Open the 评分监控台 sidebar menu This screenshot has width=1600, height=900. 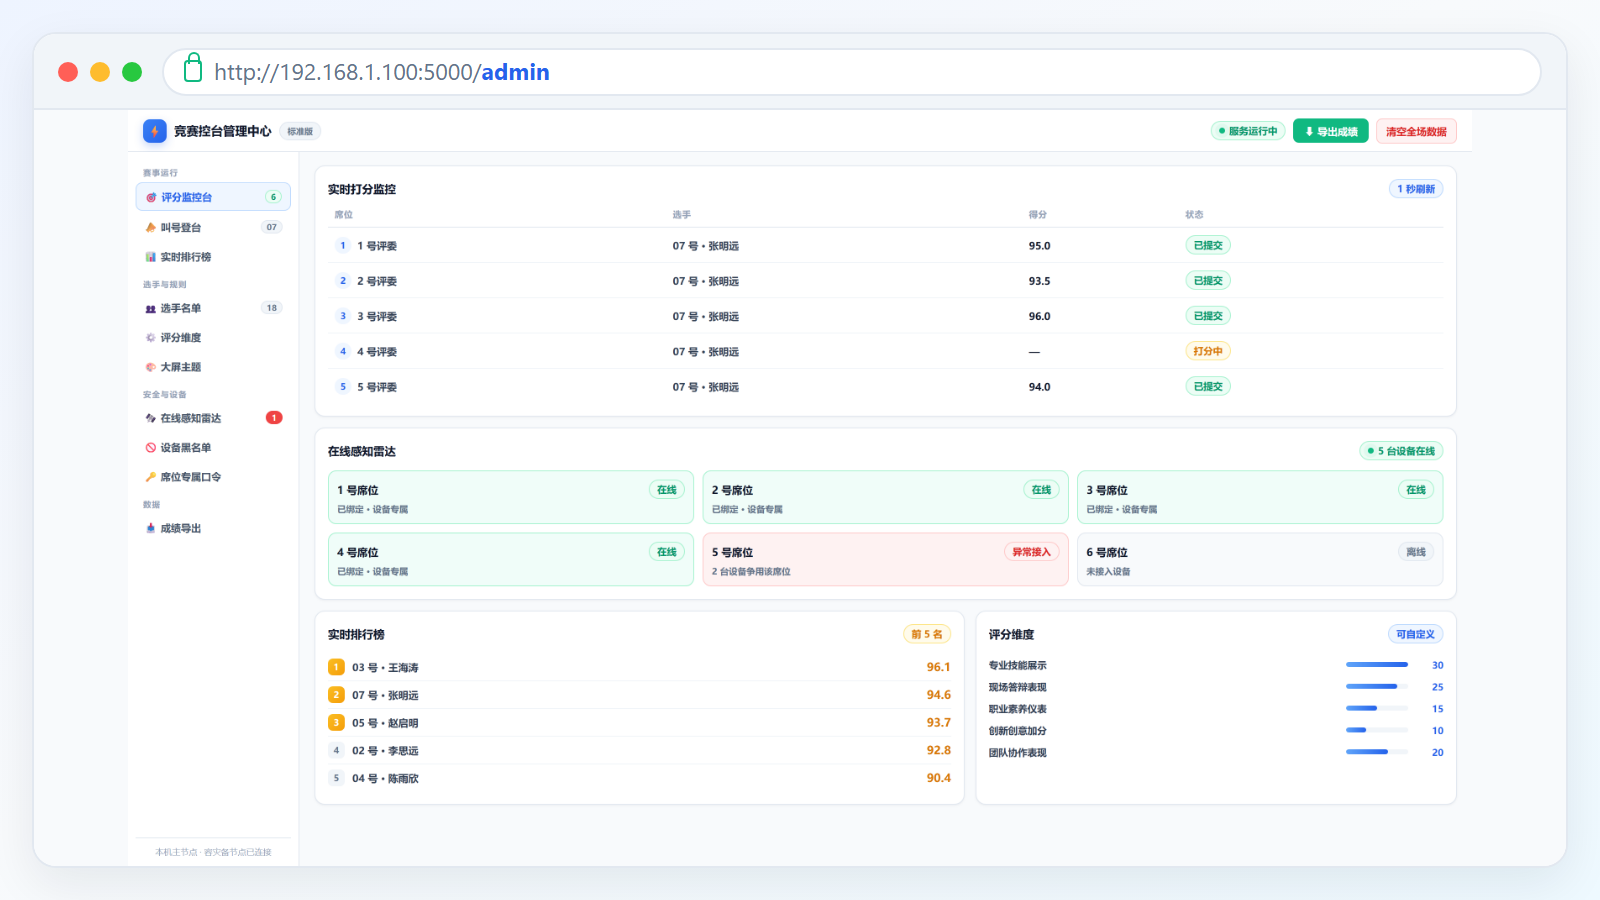pyautogui.click(x=213, y=197)
